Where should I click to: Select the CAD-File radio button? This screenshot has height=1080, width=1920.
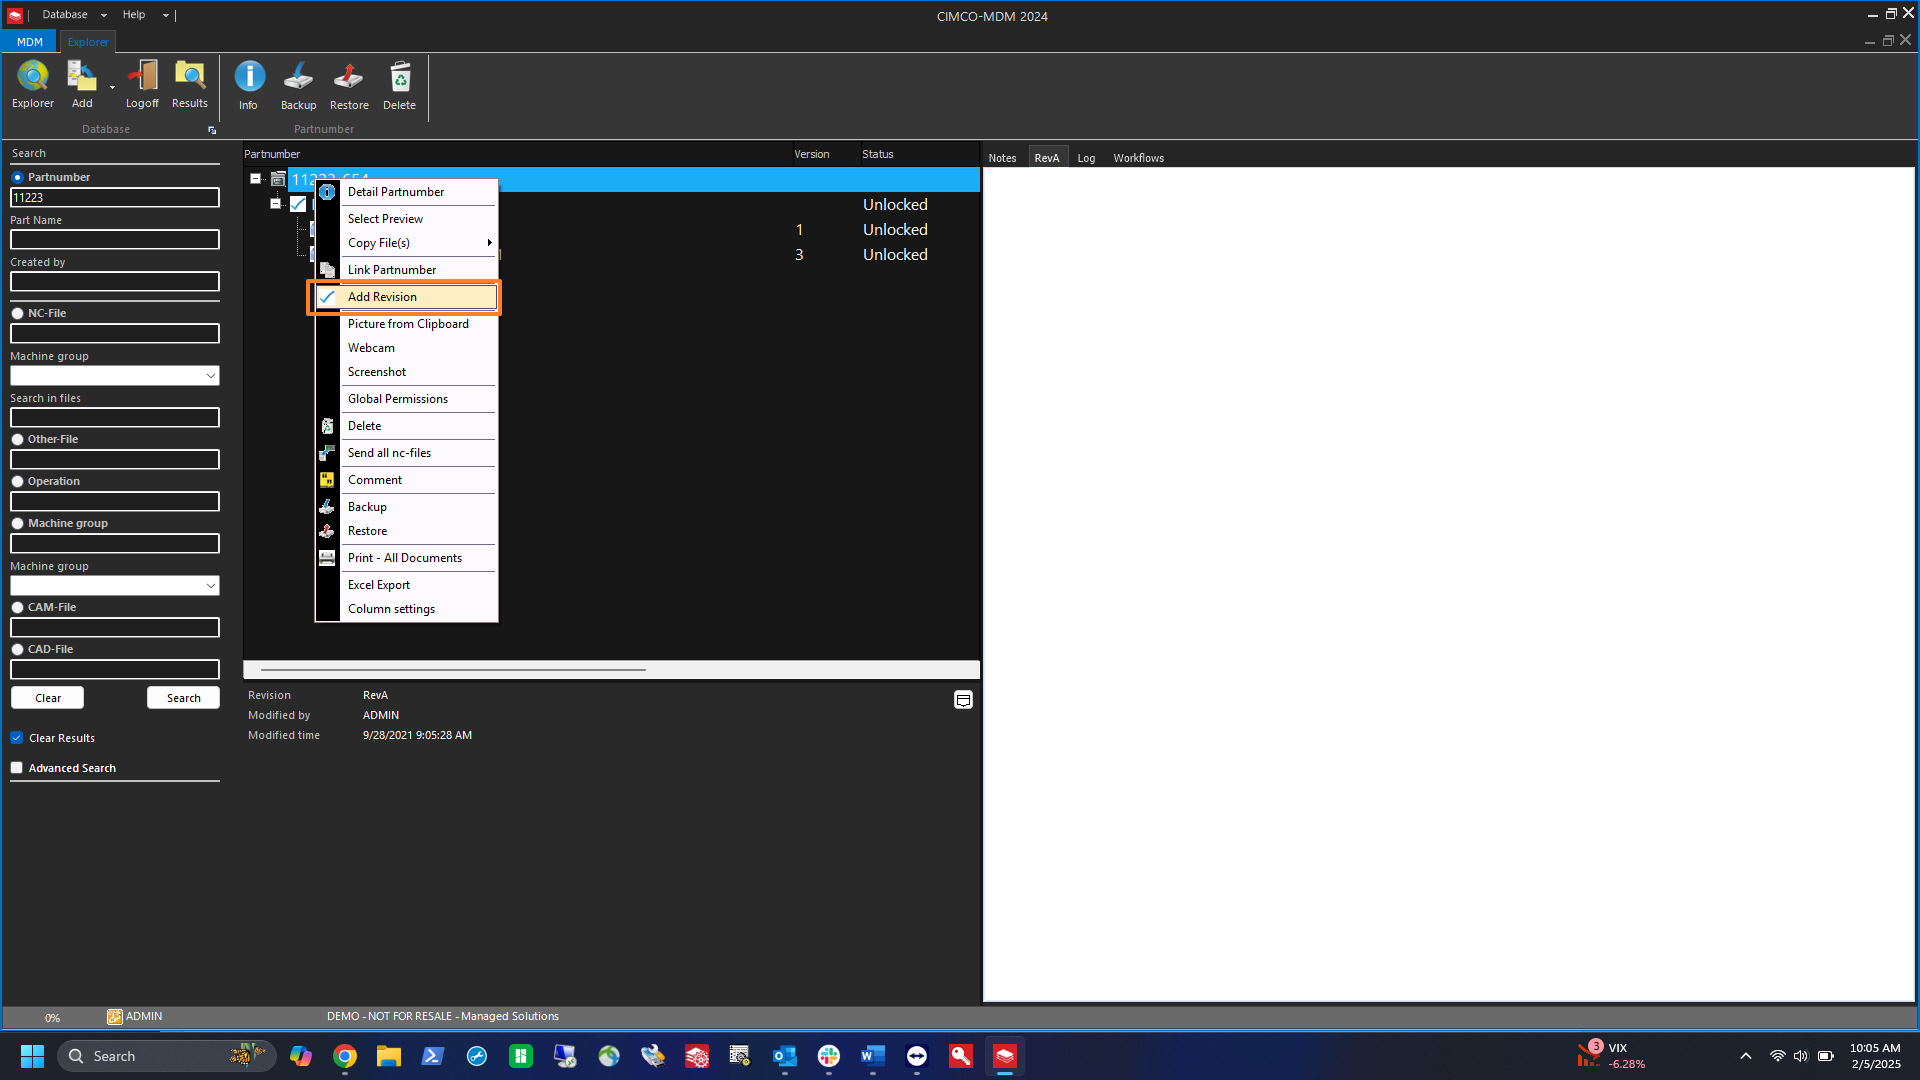(x=17, y=650)
